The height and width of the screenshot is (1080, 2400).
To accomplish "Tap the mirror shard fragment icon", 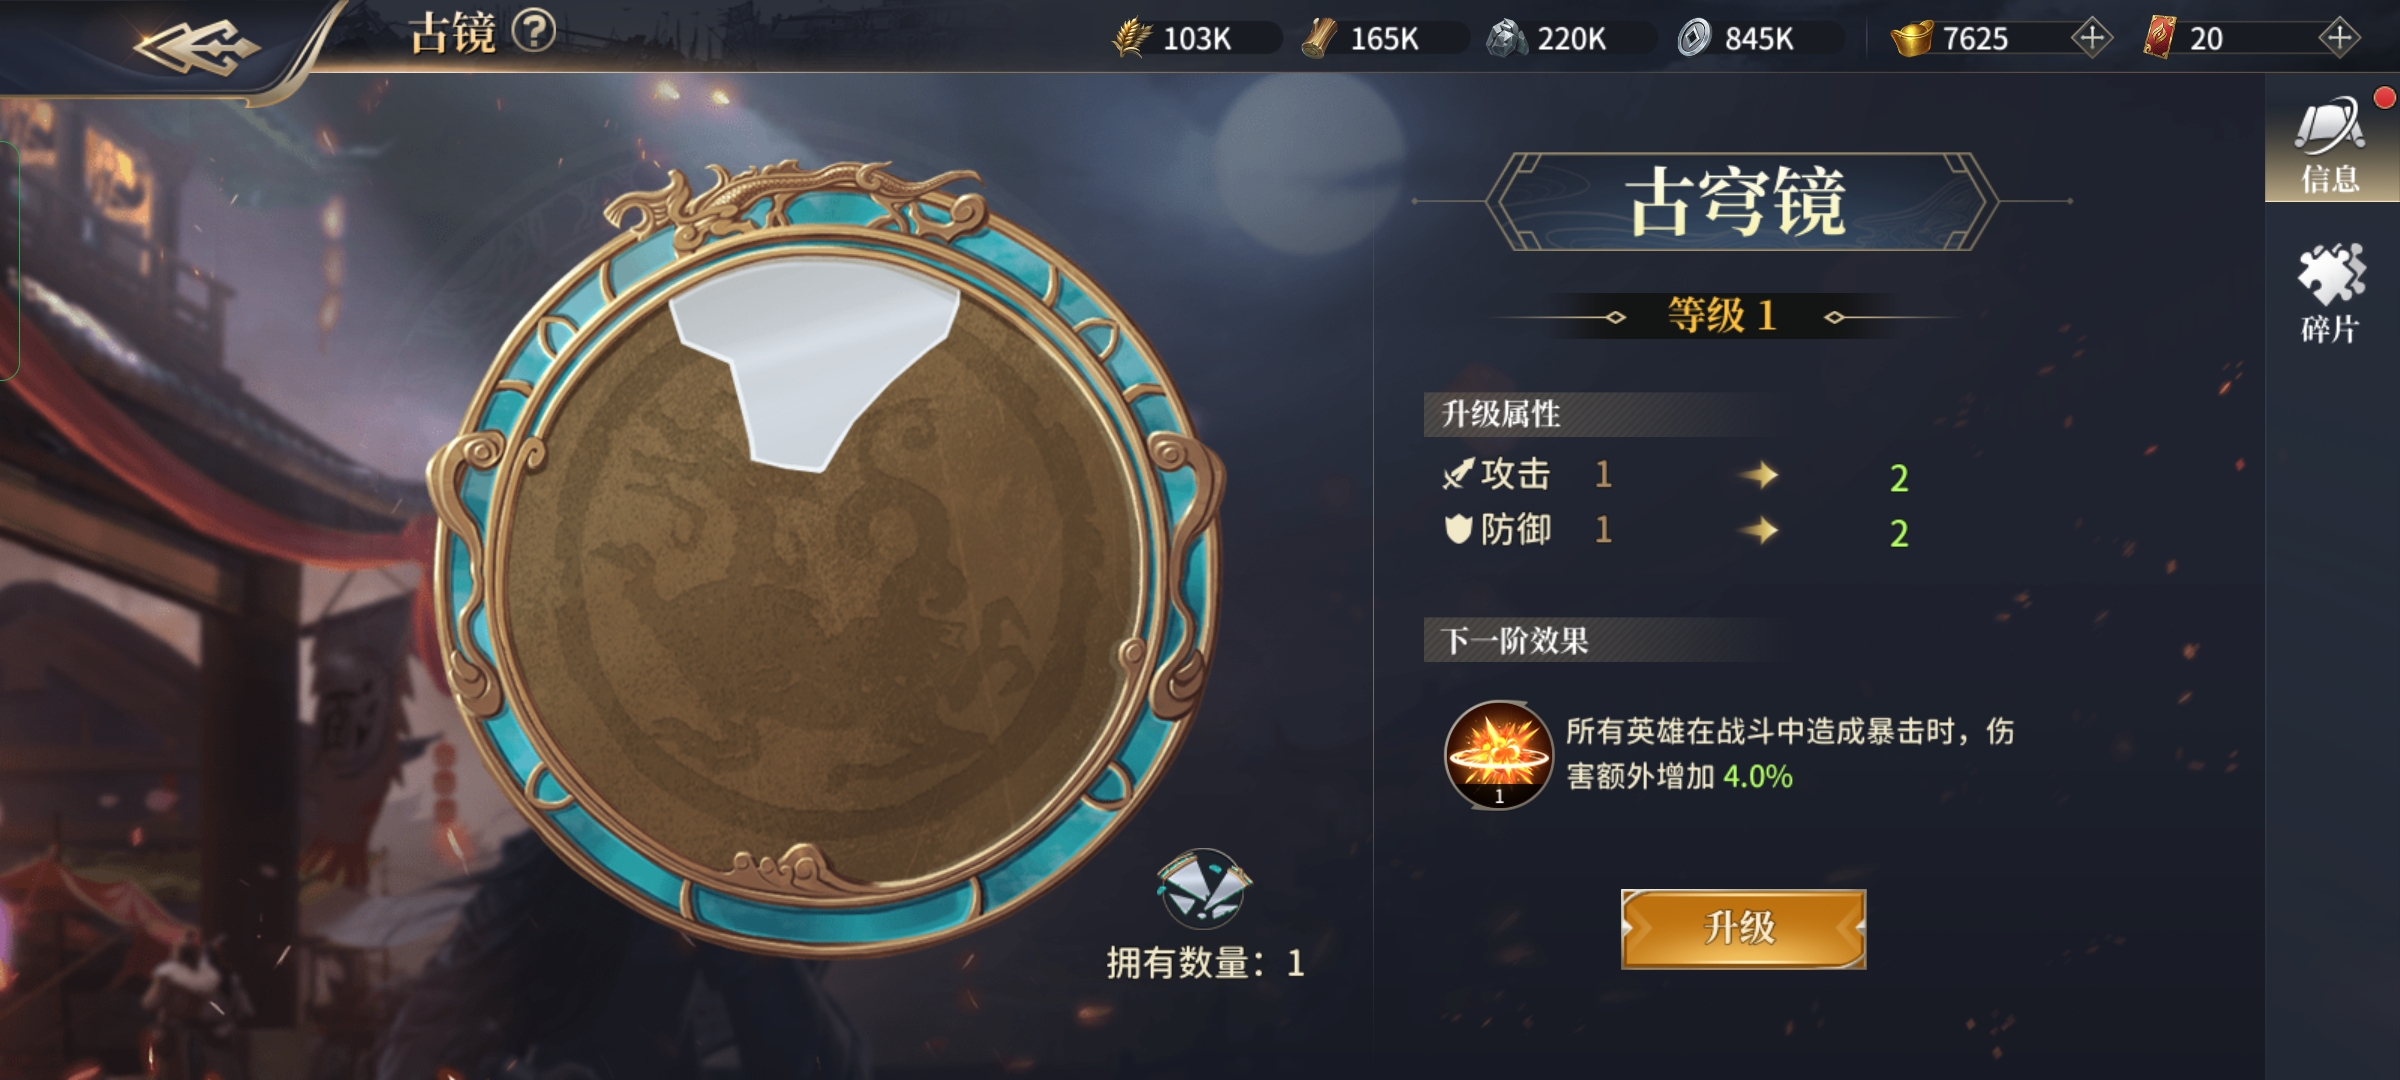I will tap(1203, 888).
